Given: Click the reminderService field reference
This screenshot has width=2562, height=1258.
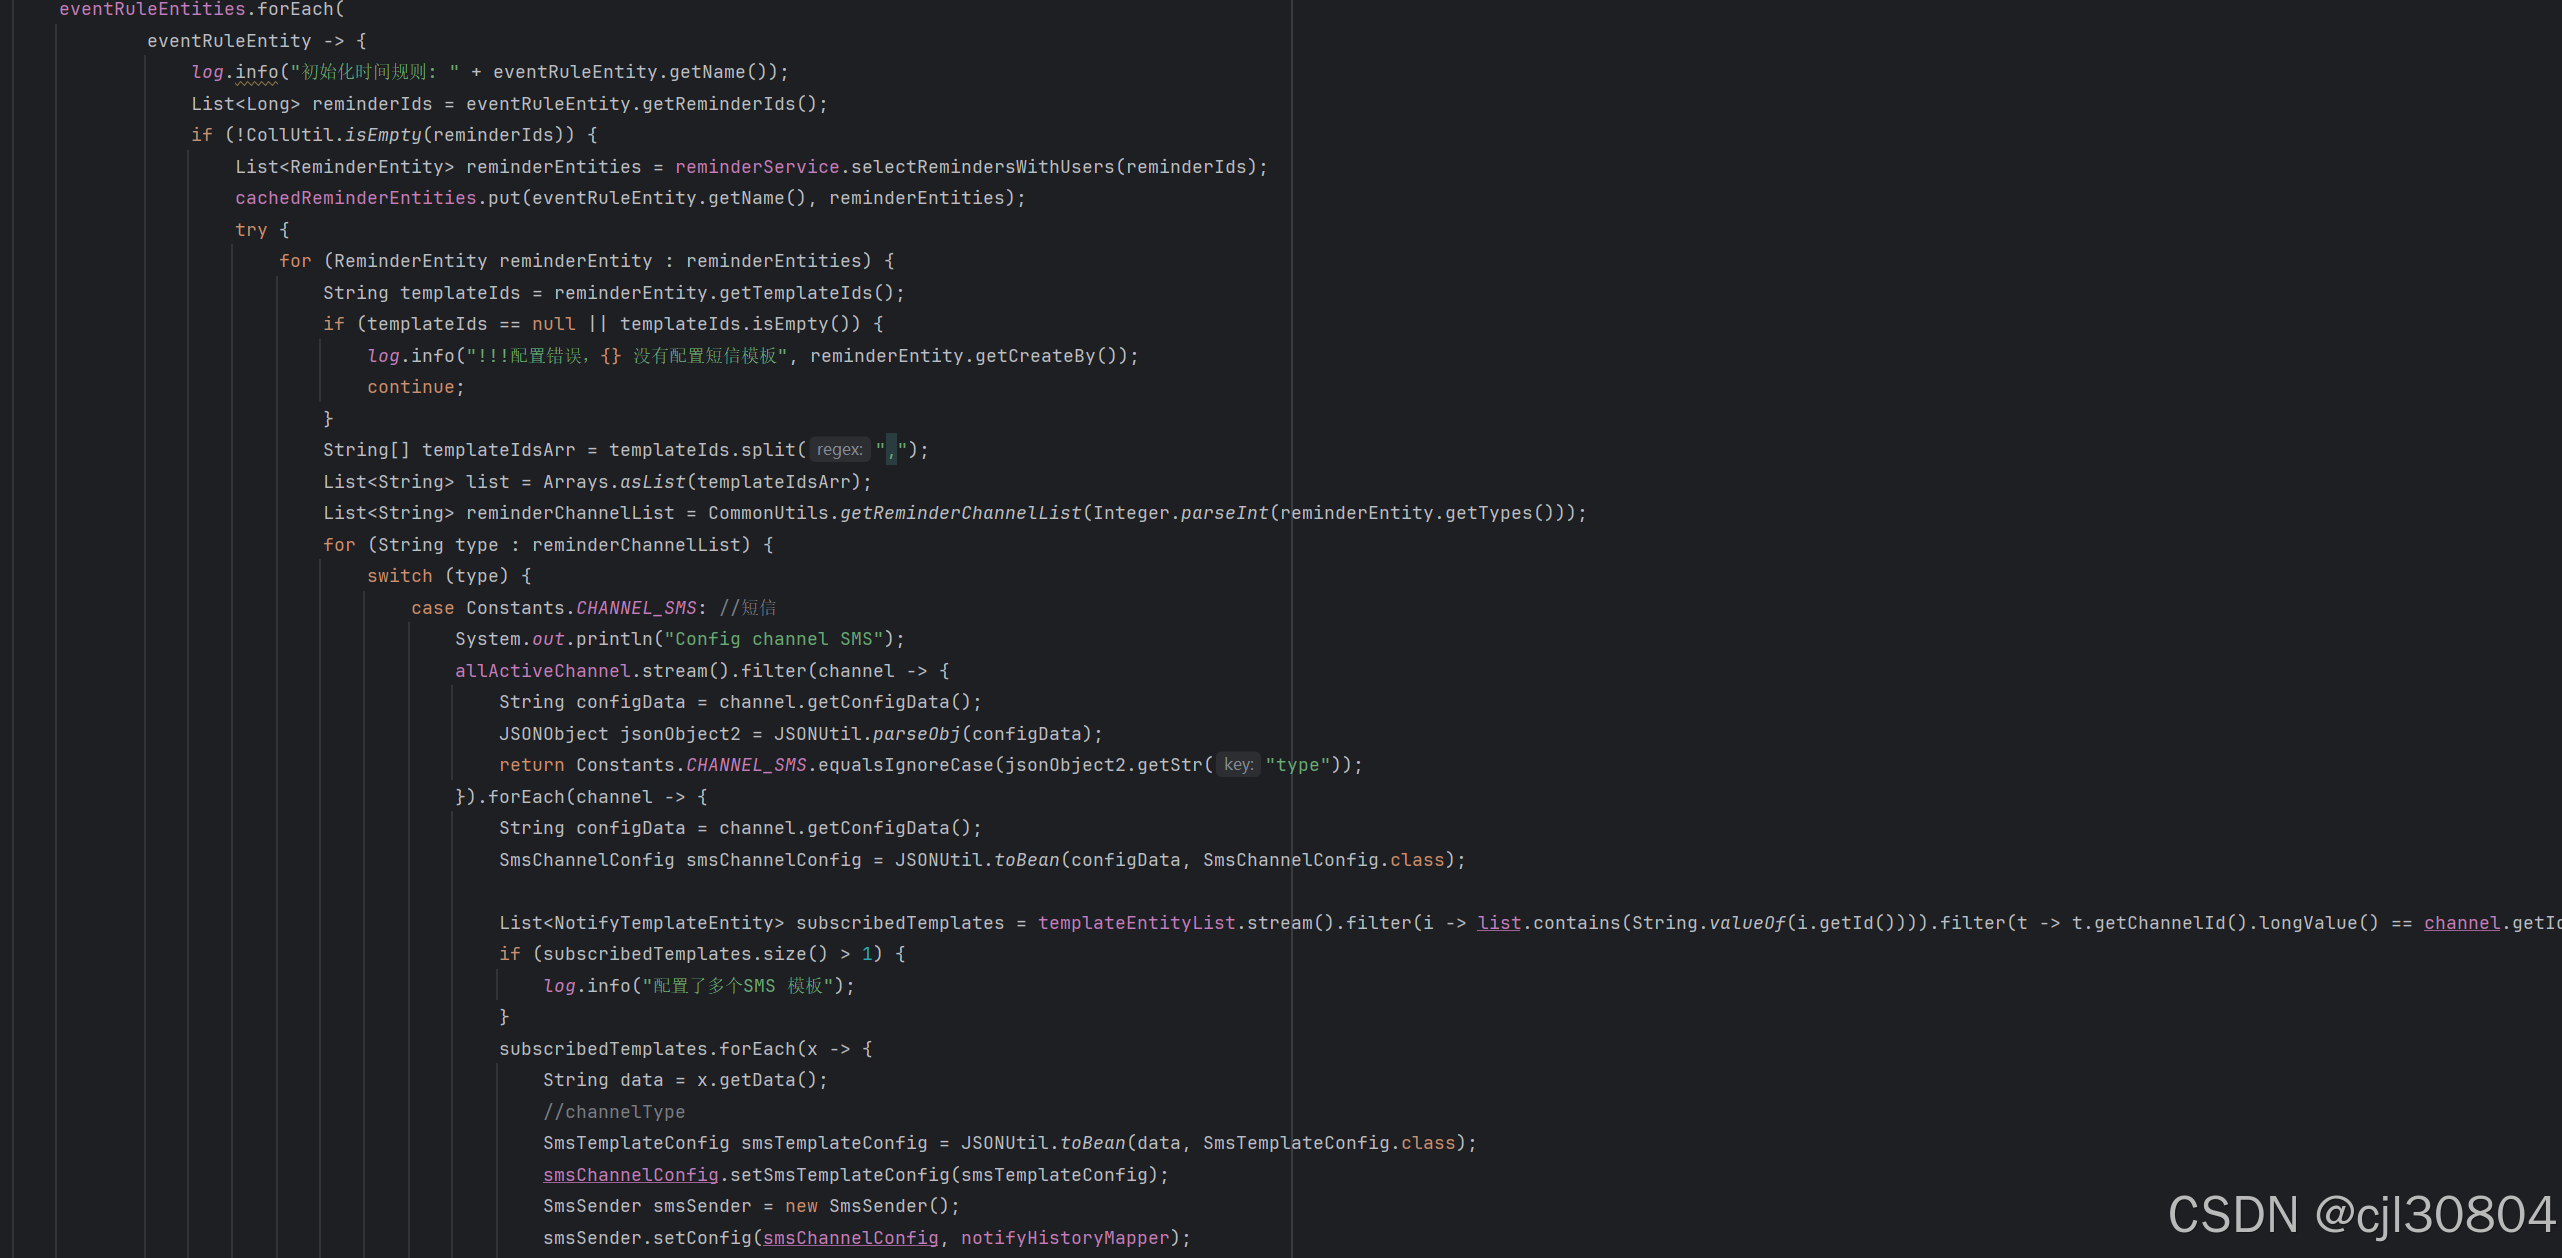Looking at the screenshot, I should pos(757,167).
